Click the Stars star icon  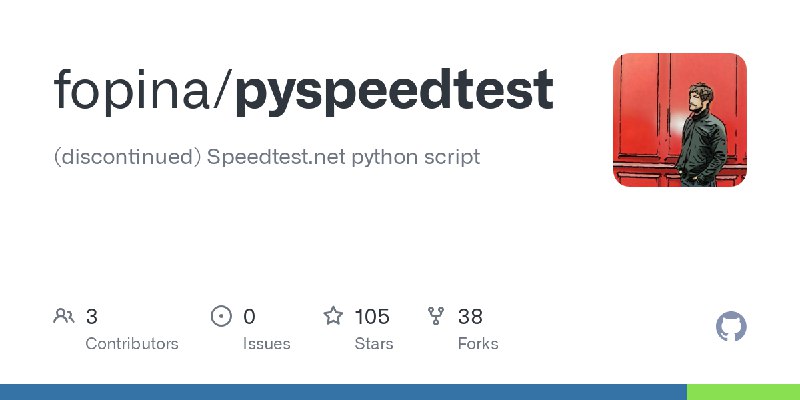pyautogui.click(x=333, y=316)
